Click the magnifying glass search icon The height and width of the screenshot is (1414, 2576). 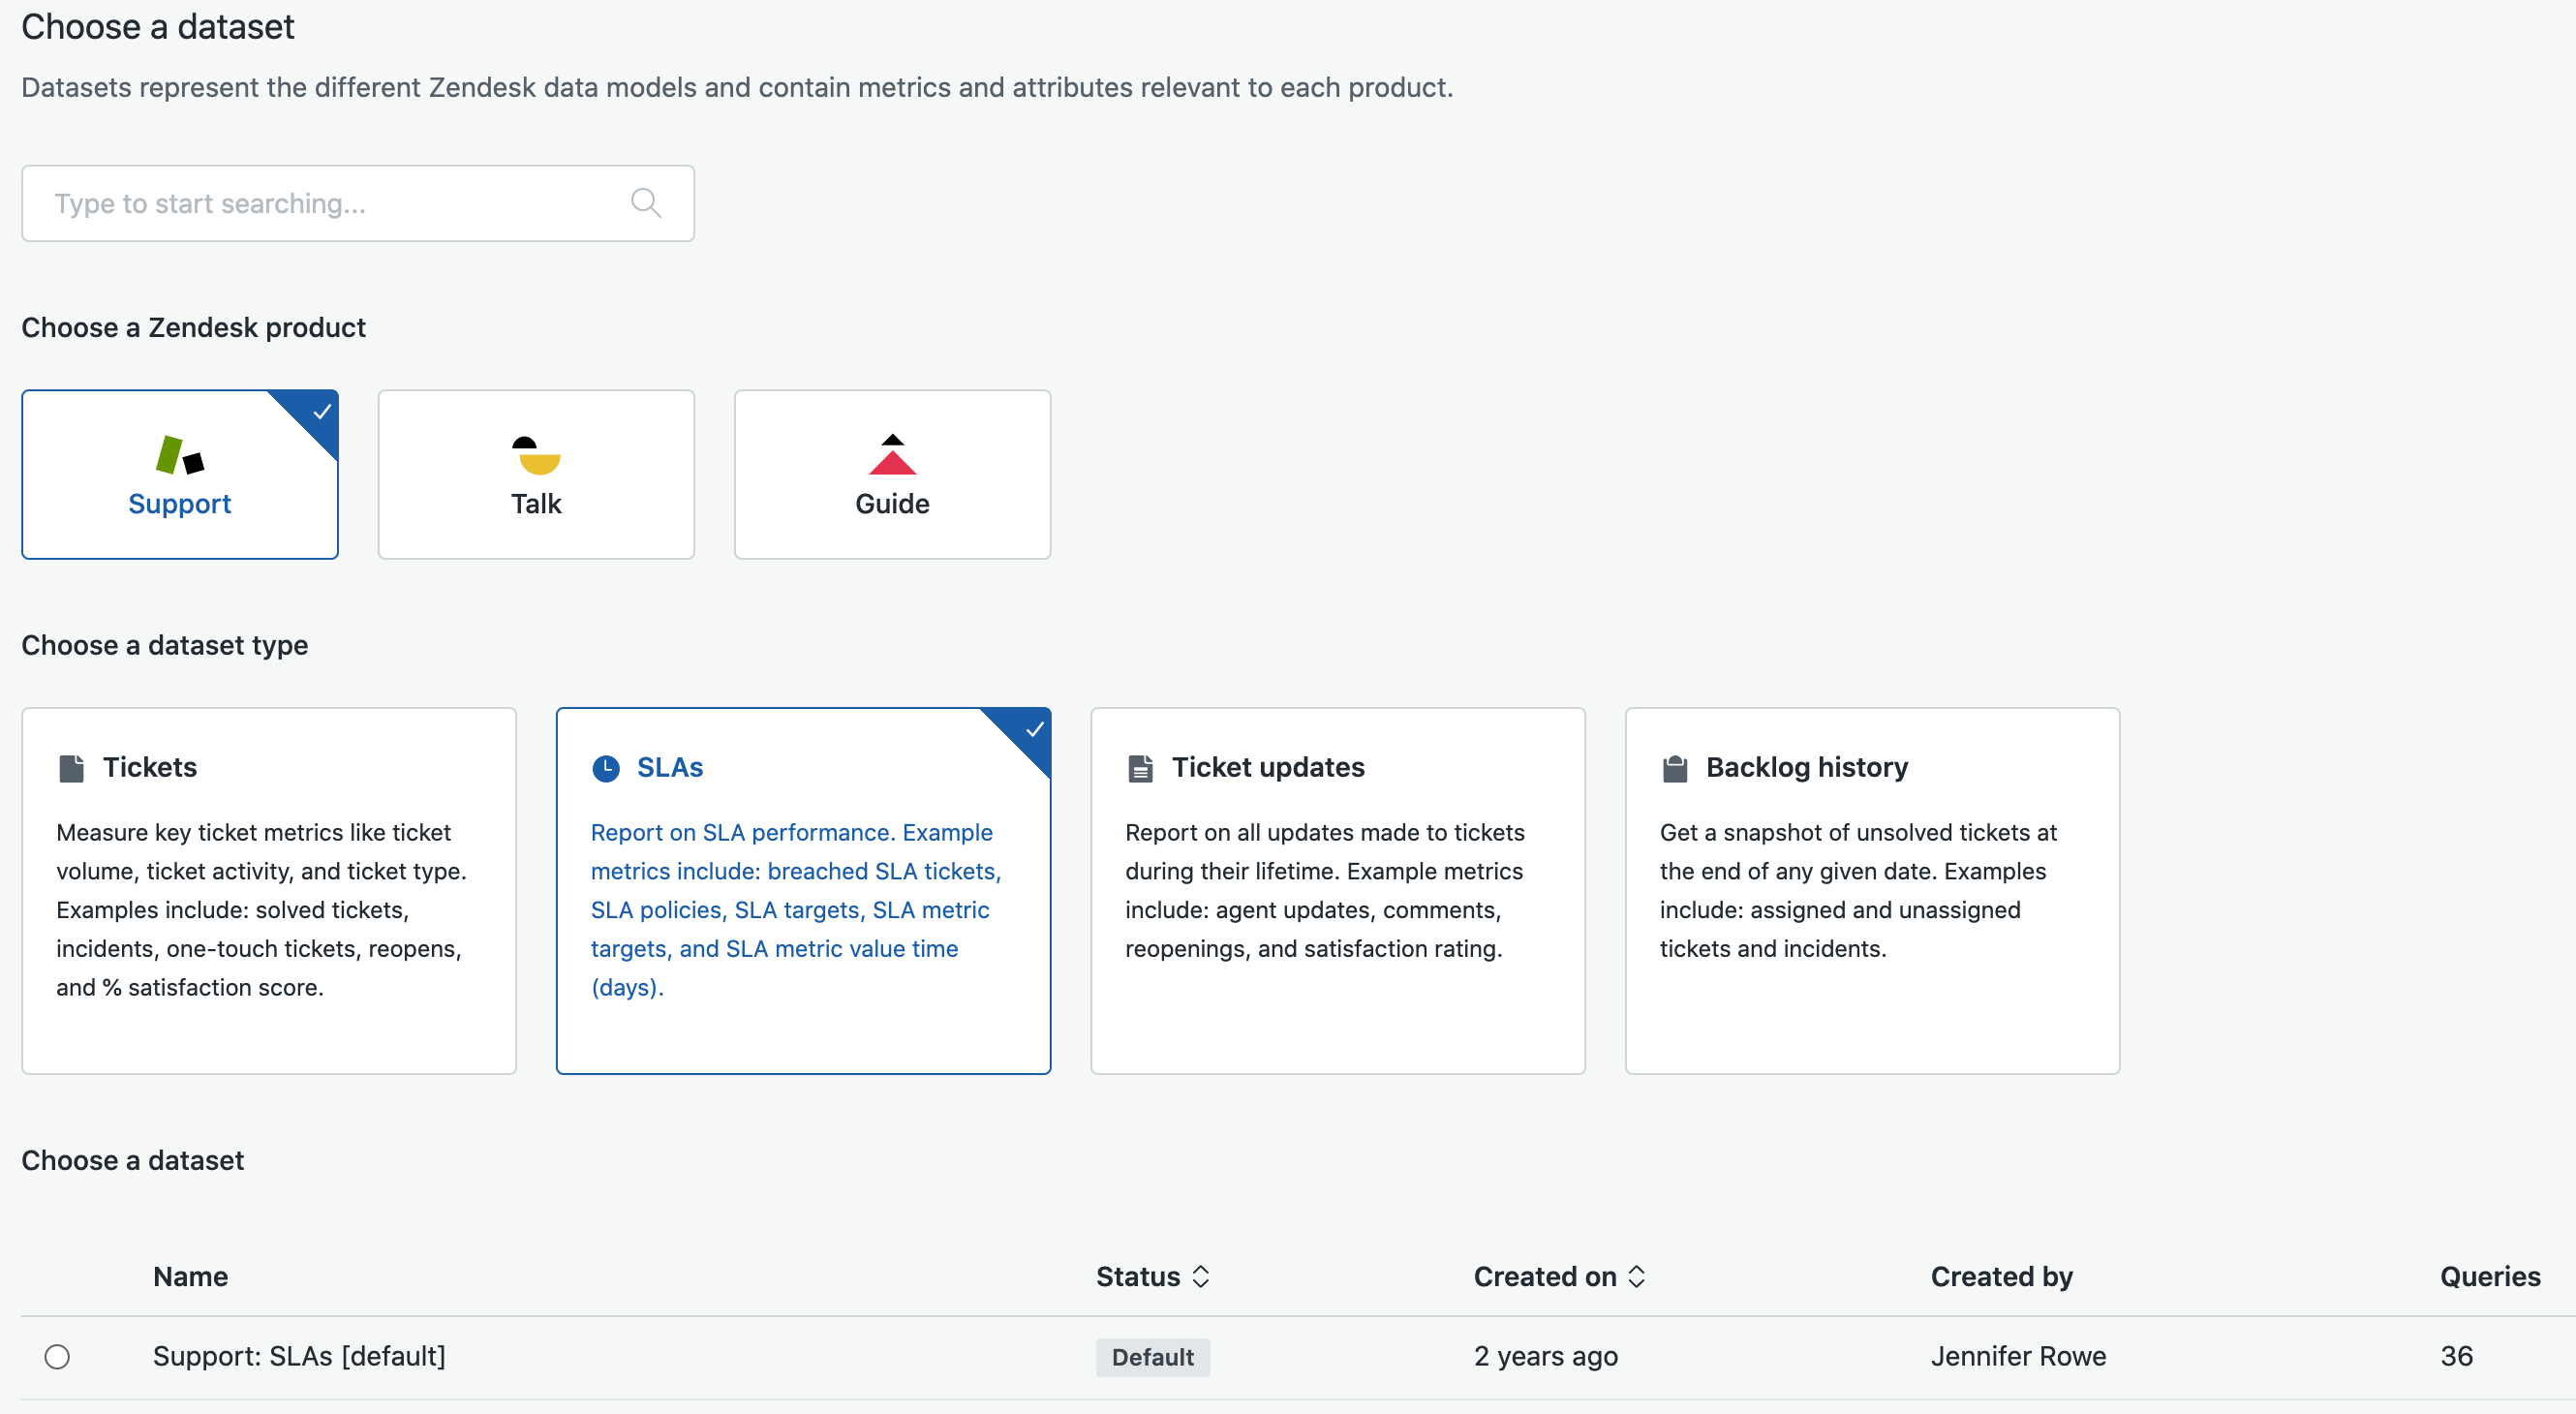646,203
